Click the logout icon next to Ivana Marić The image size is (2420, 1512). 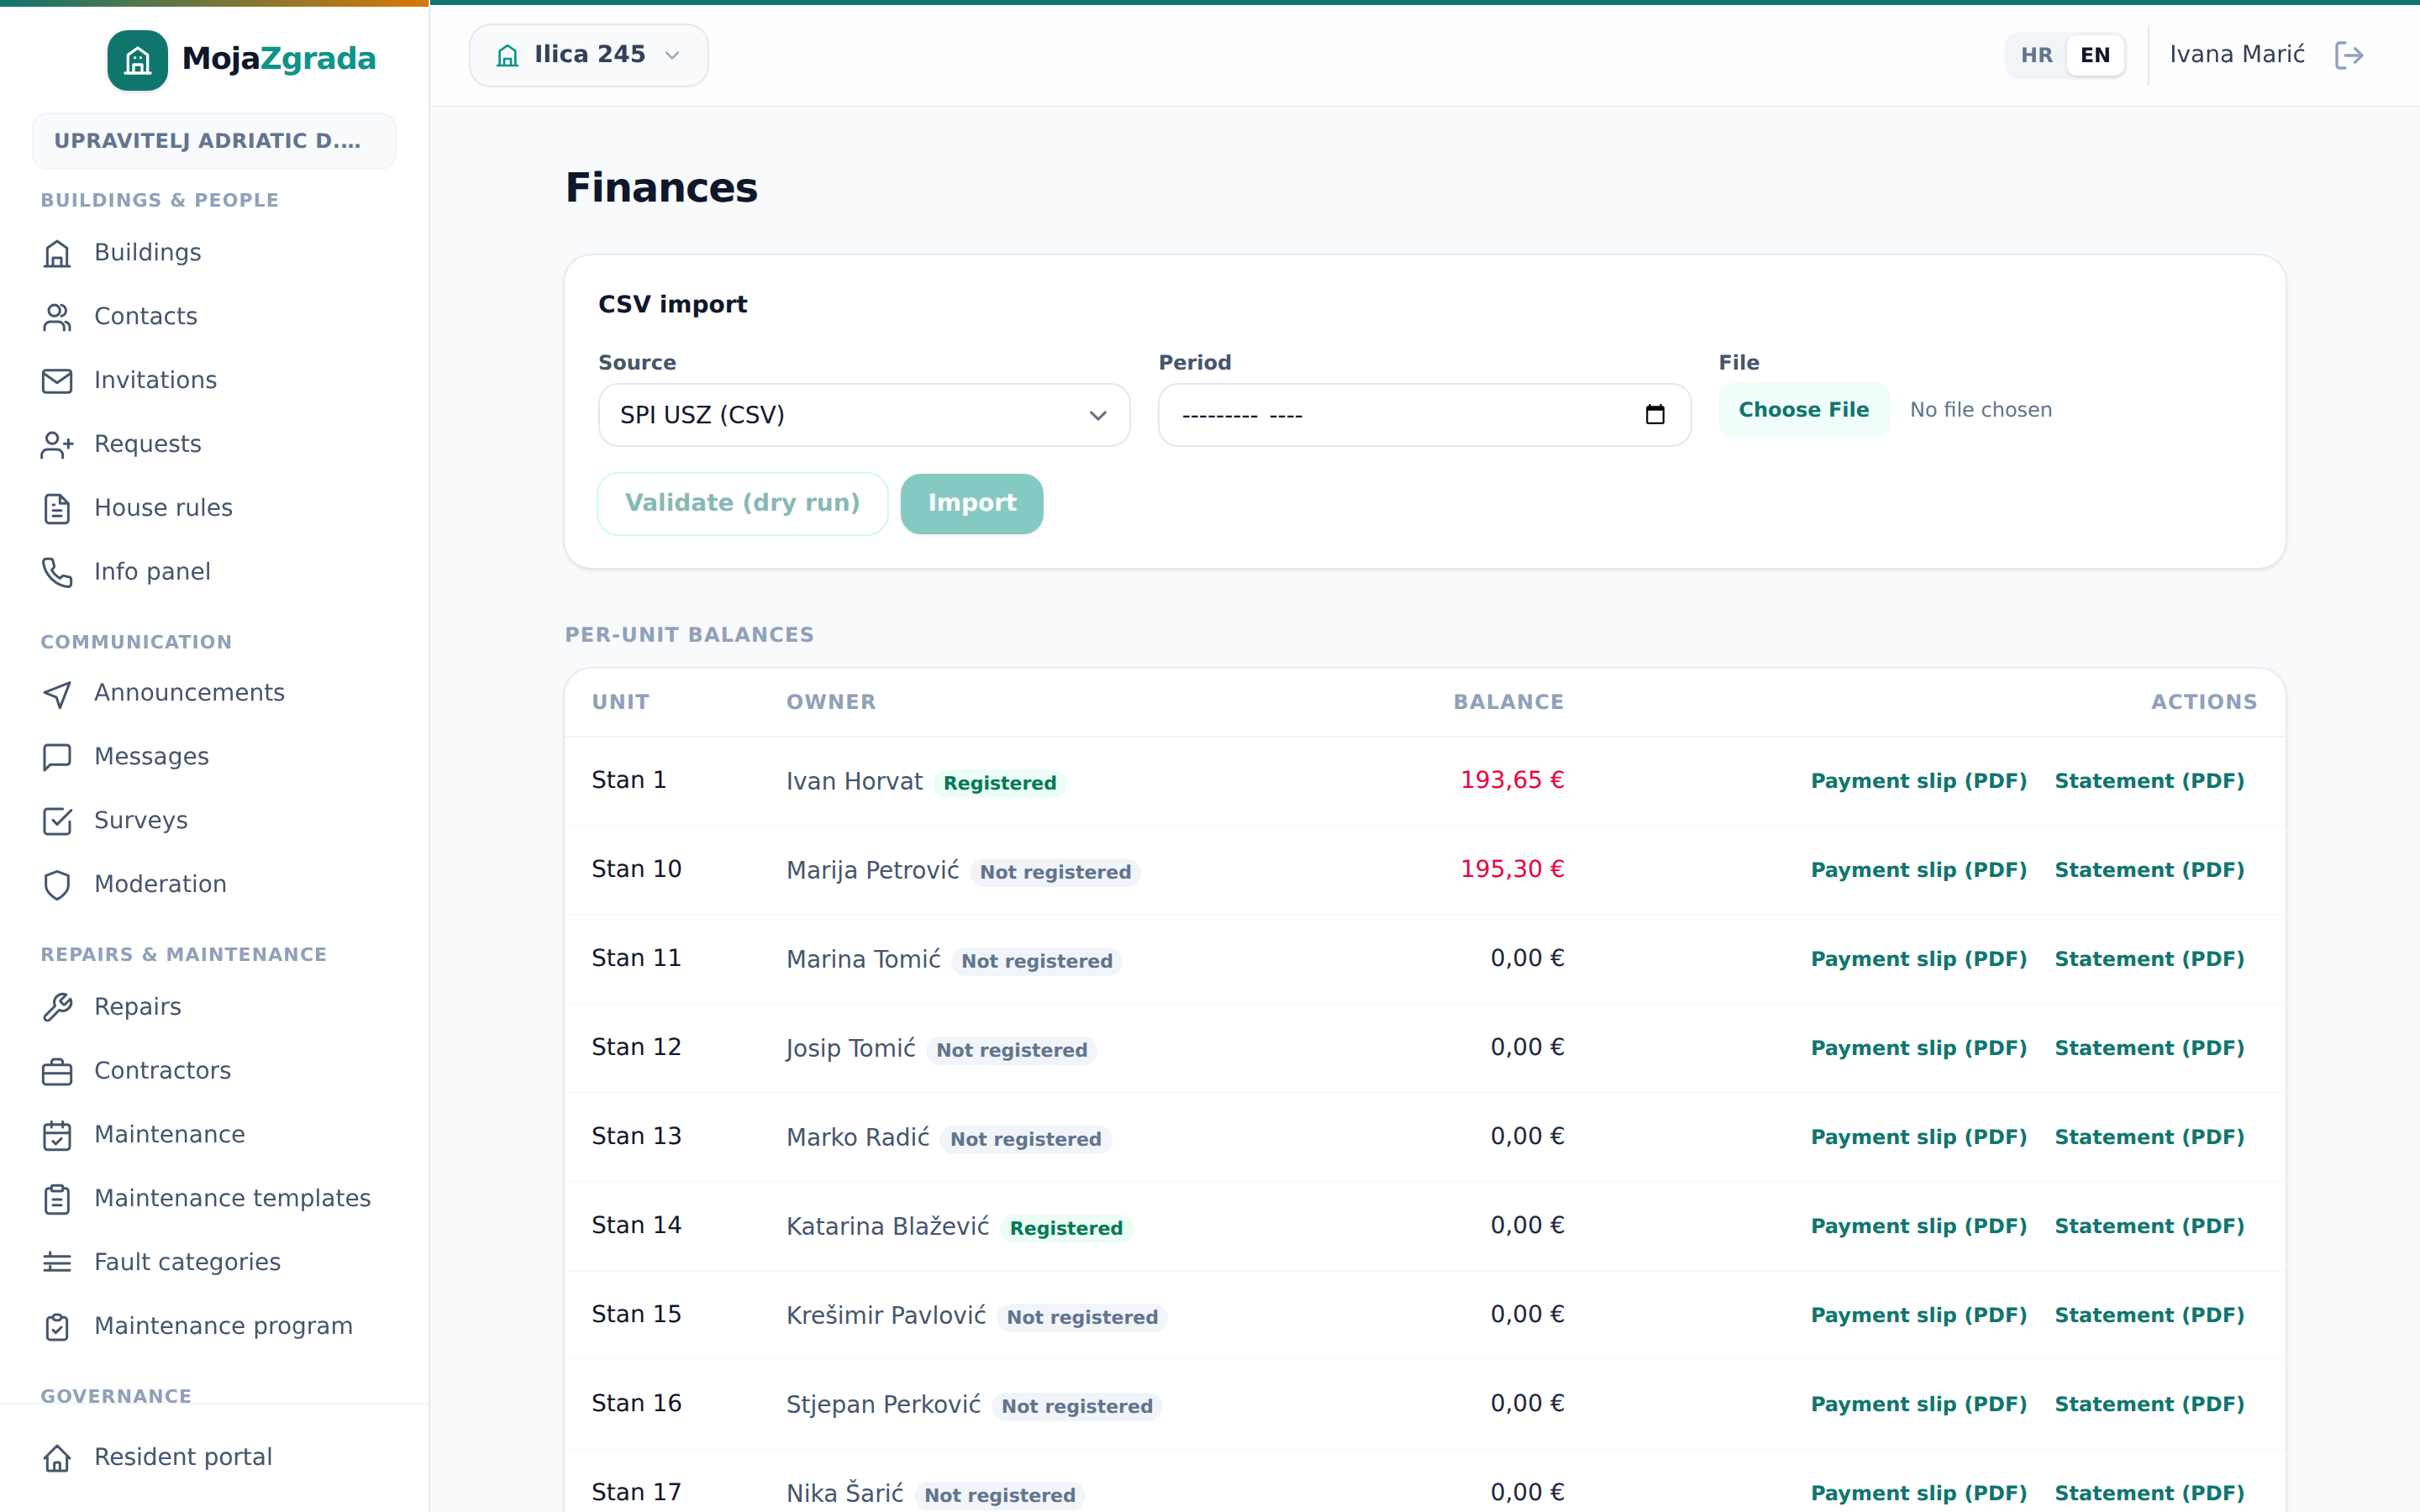pyautogui.click(x=2349, y=55)
